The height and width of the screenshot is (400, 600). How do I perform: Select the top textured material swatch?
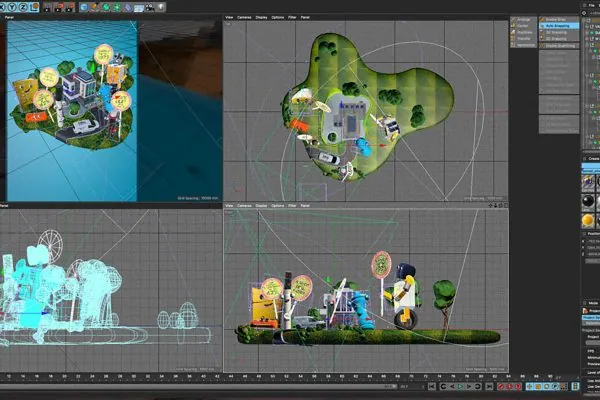(588, 183)
